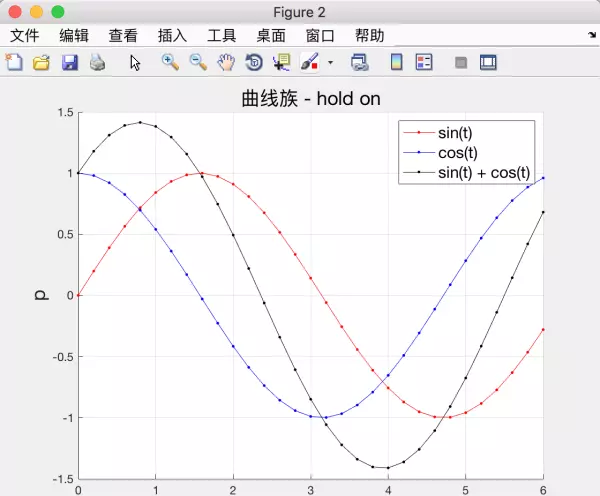Open the 文件 menu
The width and height of the screenshot is (600, 496).
point(24,36)
